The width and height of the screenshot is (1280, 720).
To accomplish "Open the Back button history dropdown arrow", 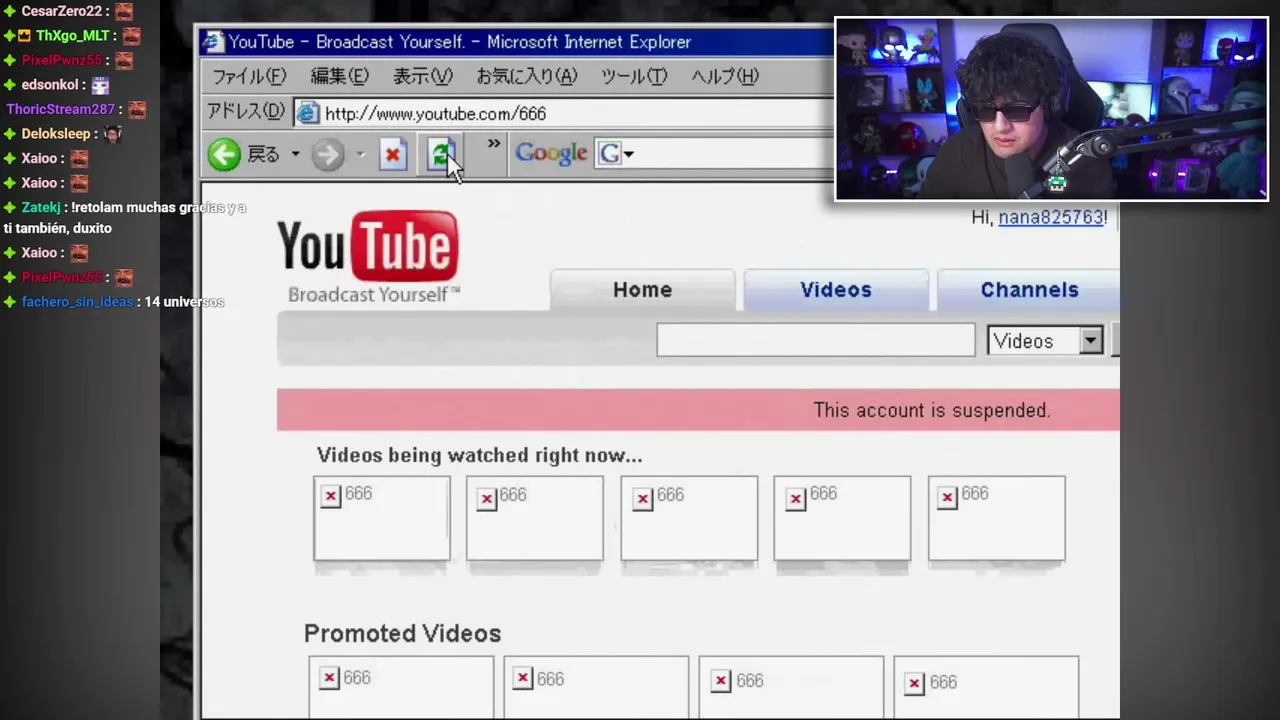I will click(x=295, y=154).
